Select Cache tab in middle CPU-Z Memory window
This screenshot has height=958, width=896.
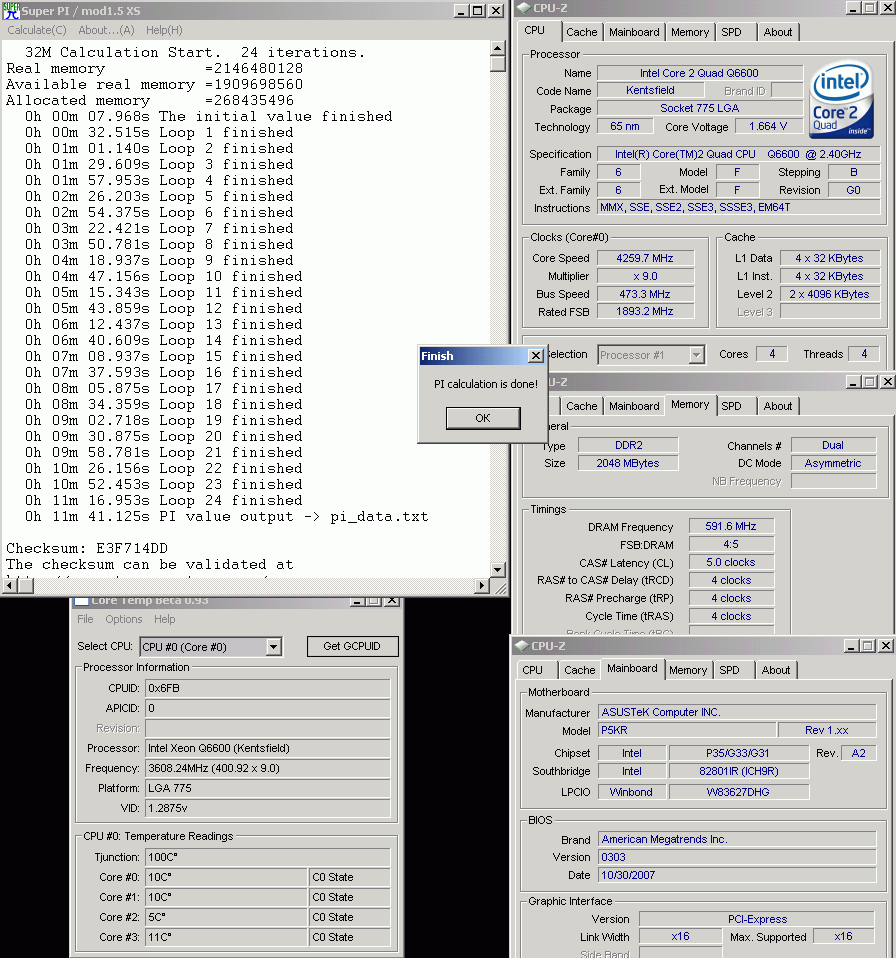pyautogui.click(x=581, y=406)
